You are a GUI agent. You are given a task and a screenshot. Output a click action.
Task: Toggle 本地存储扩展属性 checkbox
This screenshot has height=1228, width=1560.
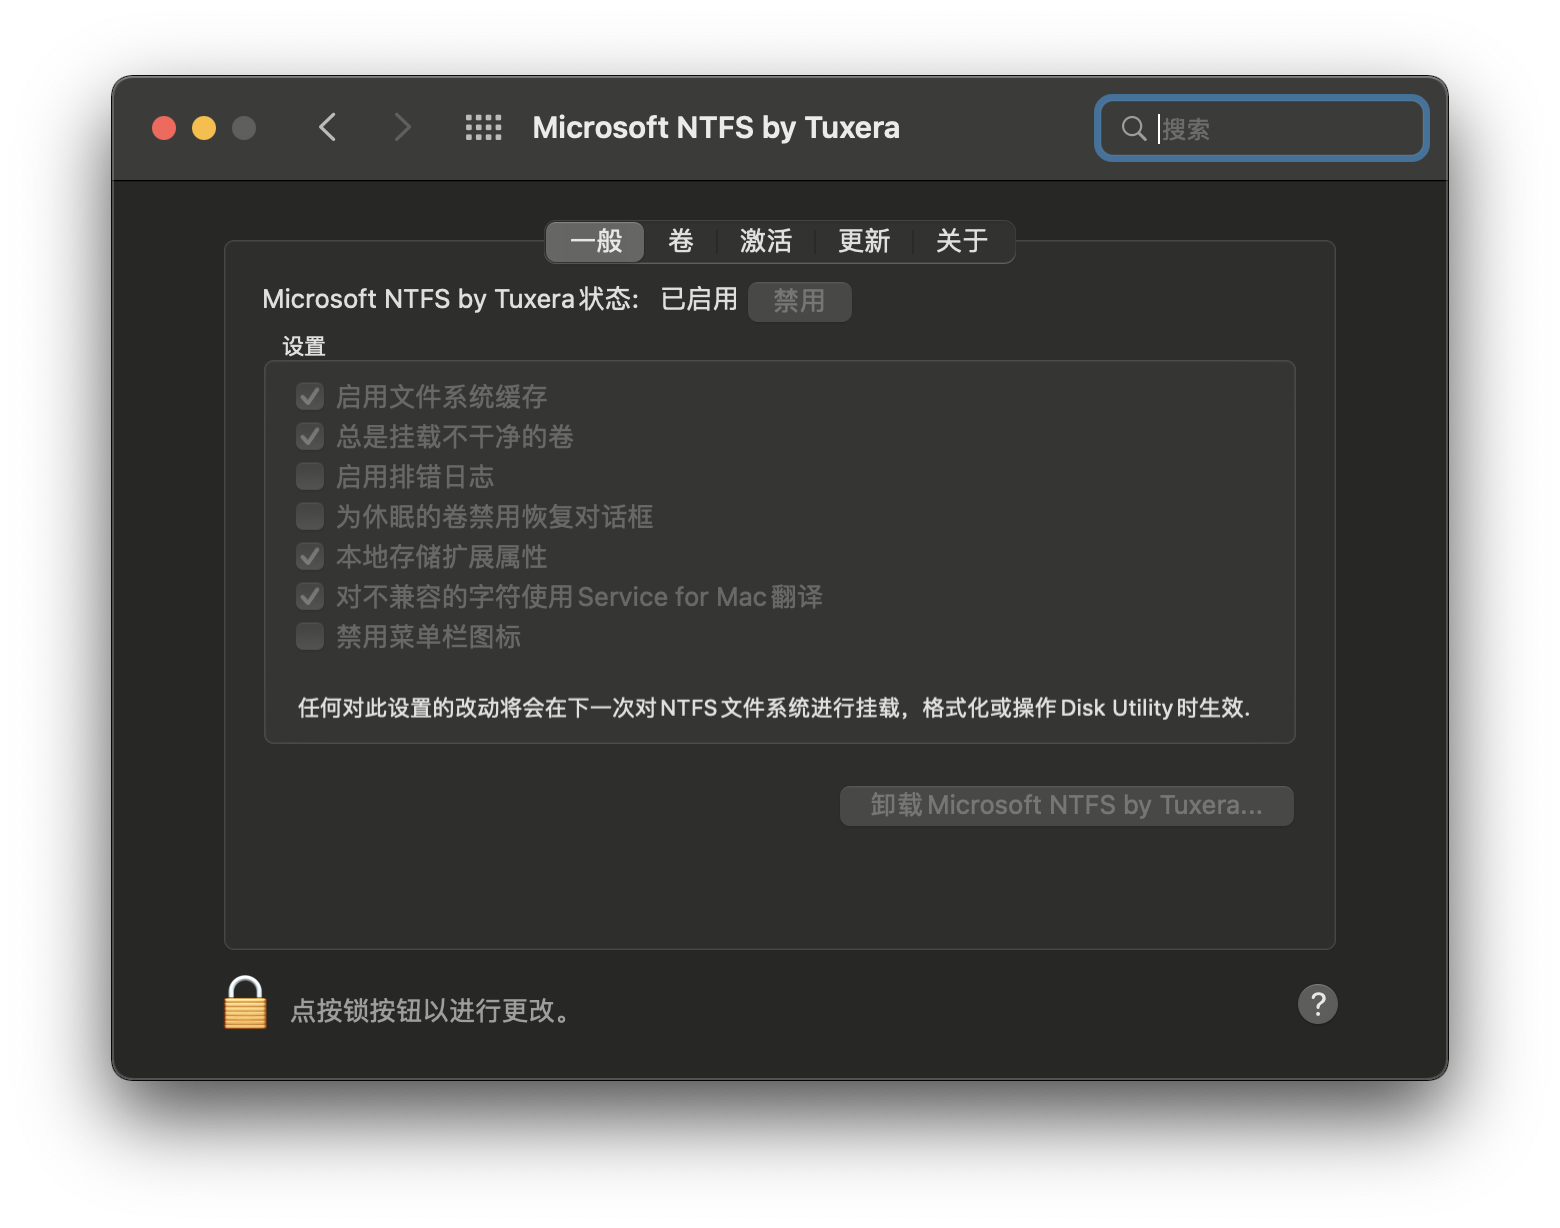tap(310, 557)
